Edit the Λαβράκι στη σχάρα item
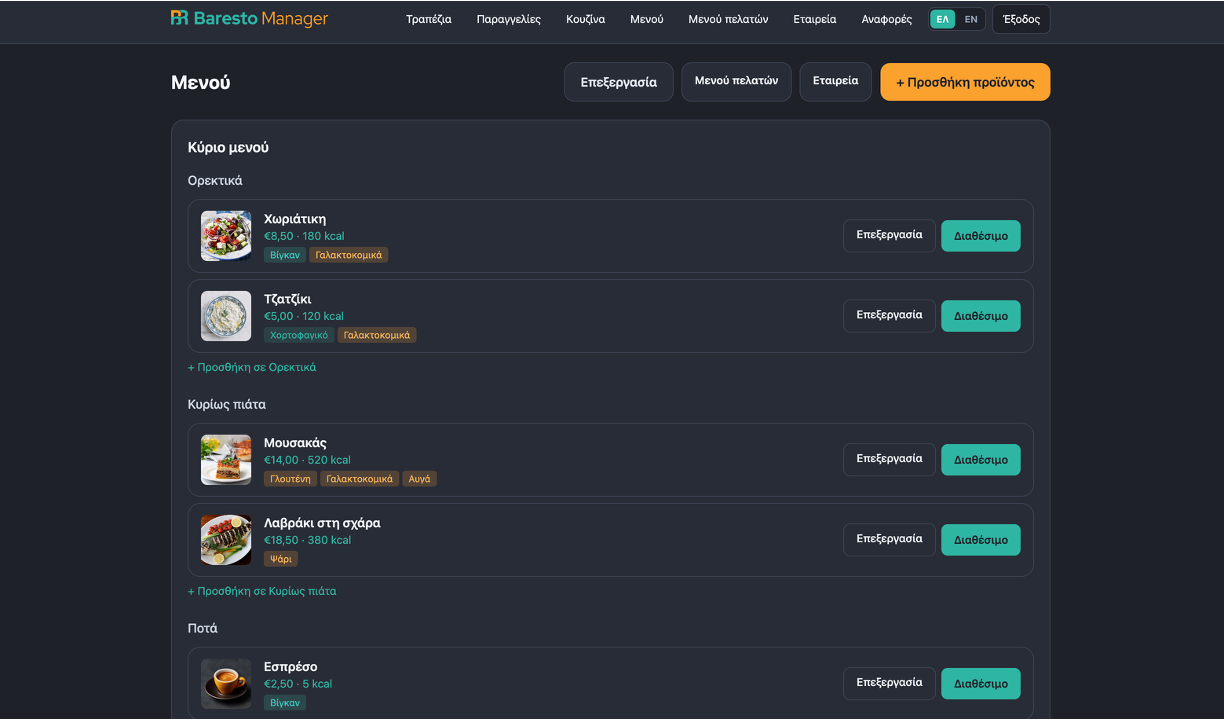This screenshot has height=720, width=1224. click(x=889, y=540)
